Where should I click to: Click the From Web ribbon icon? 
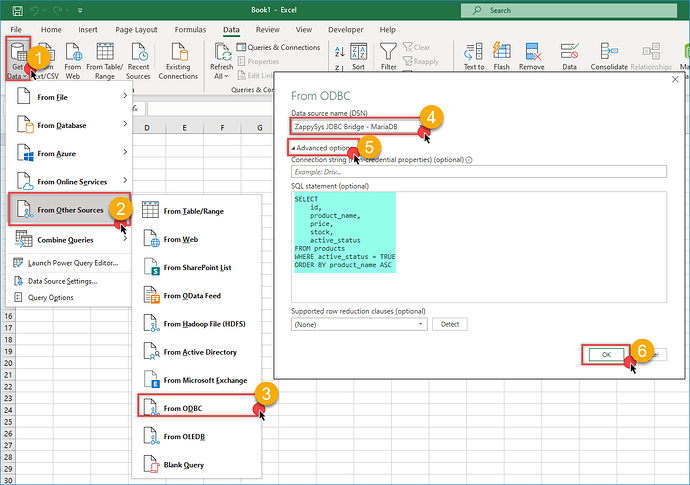(x=73, y=60)
